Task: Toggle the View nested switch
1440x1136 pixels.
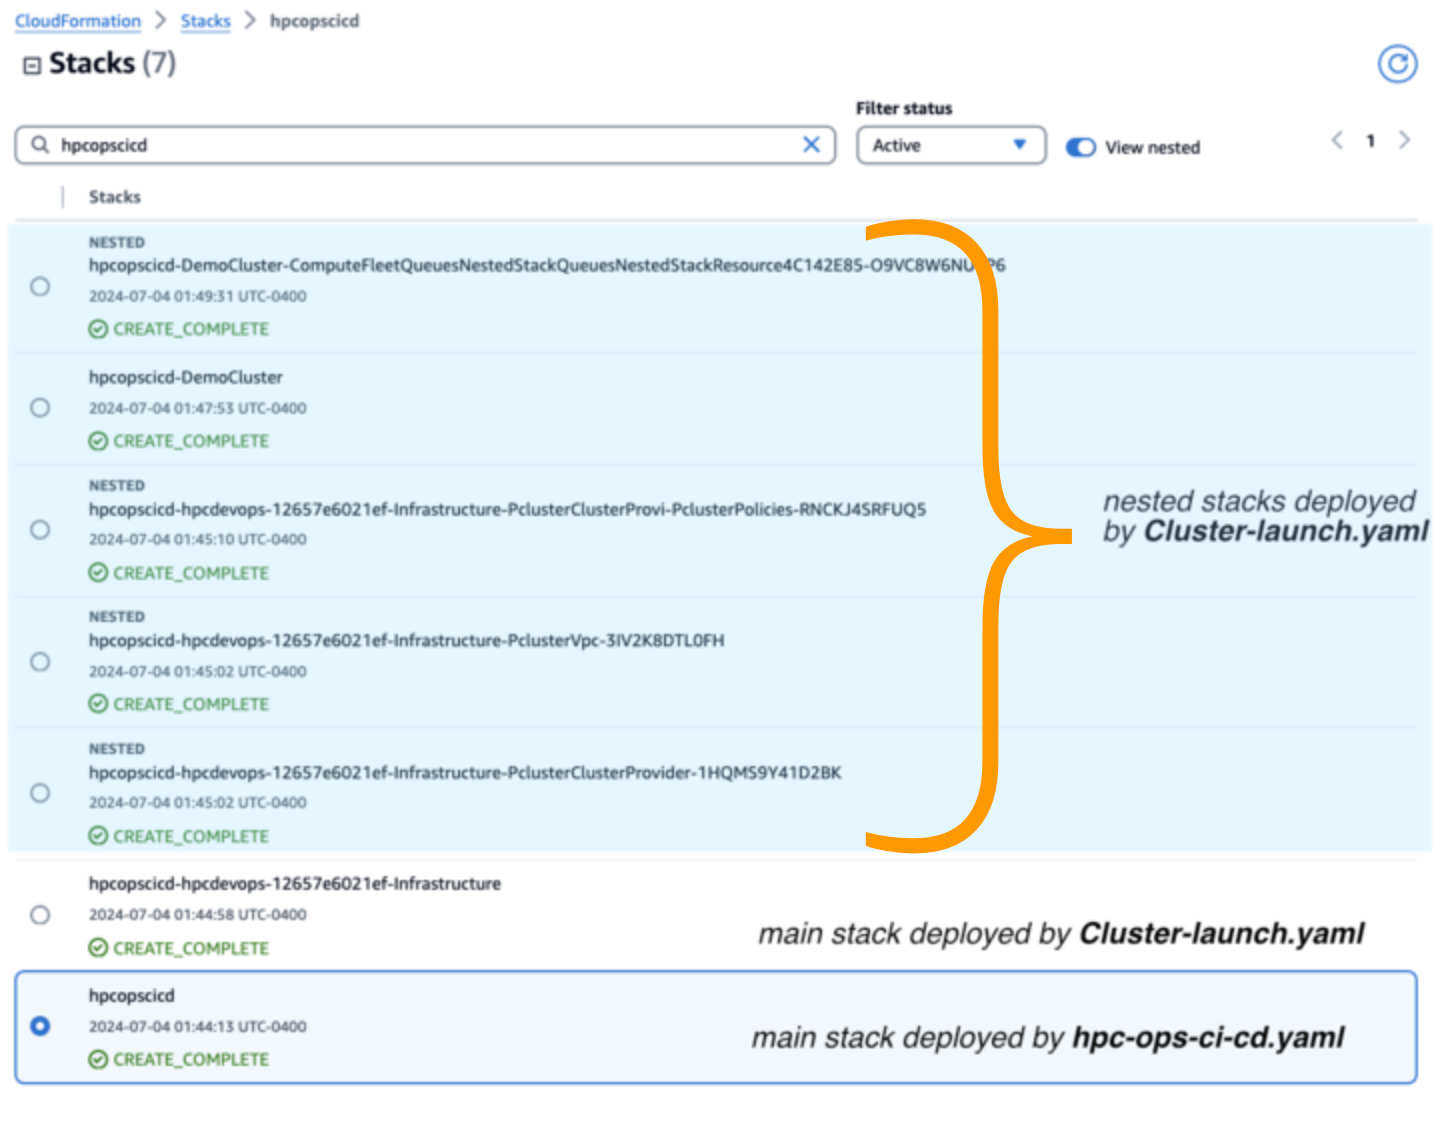Action: pos(1079,147)
